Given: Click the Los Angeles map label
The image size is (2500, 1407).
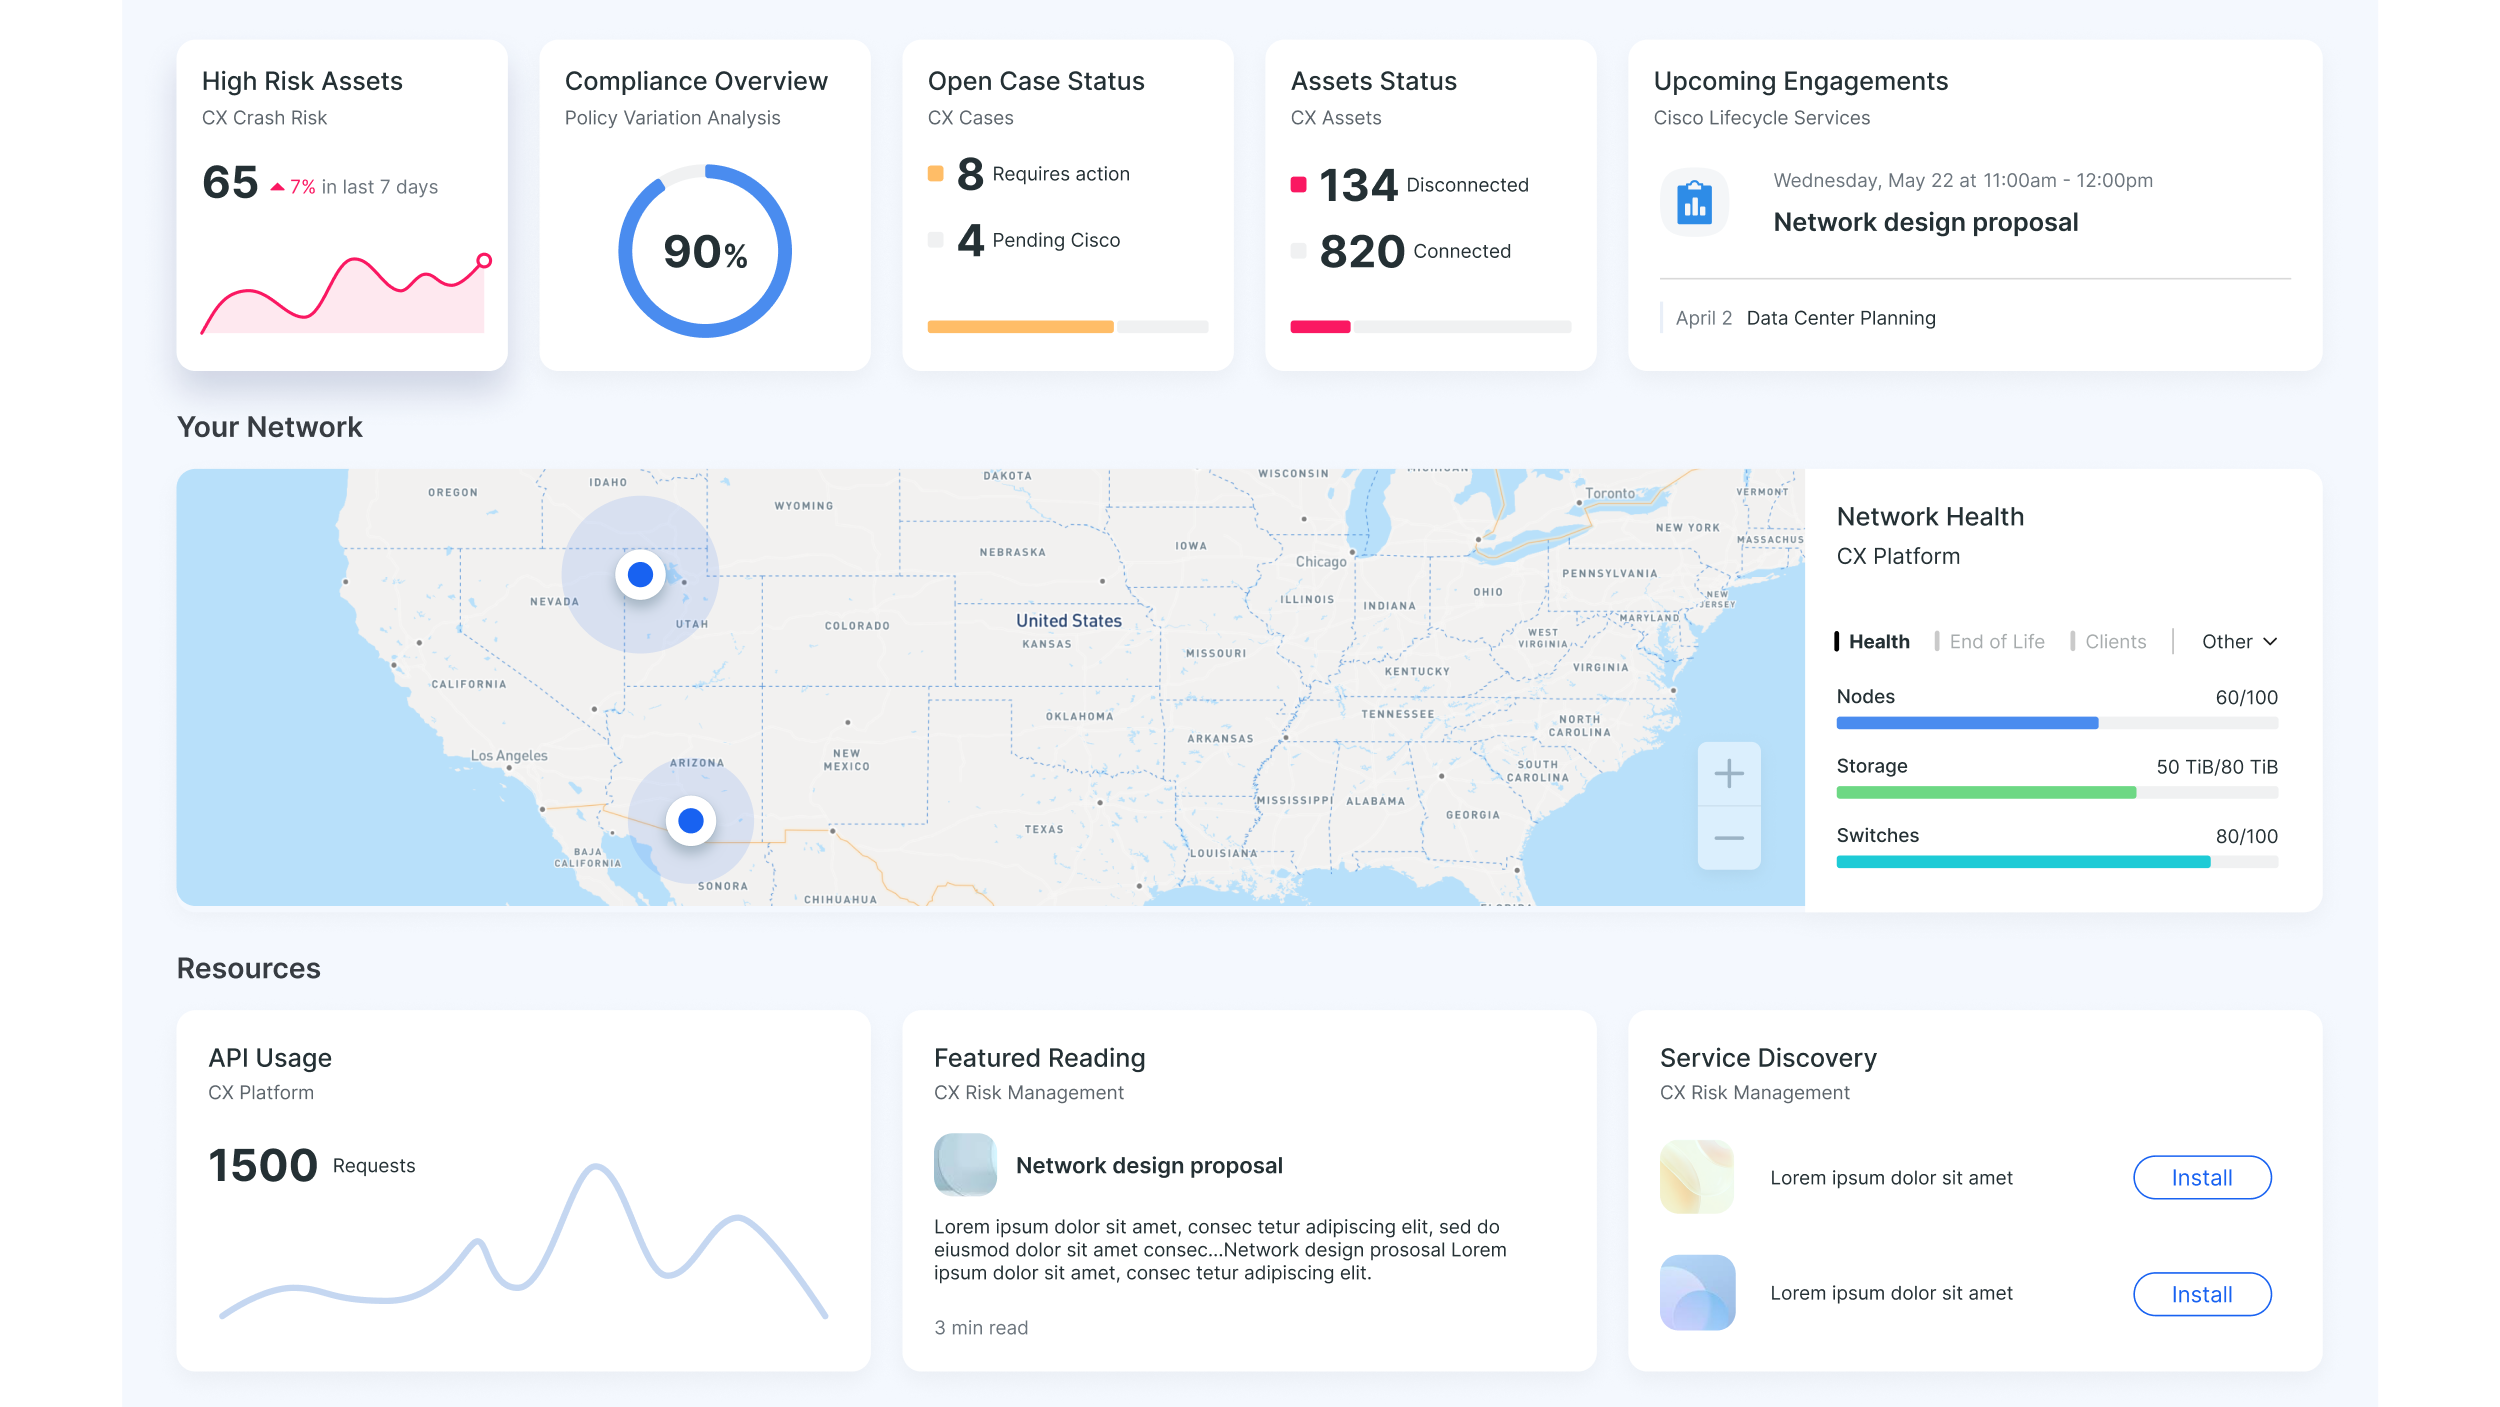Looking at the screenshot, I should pos(508,755).
